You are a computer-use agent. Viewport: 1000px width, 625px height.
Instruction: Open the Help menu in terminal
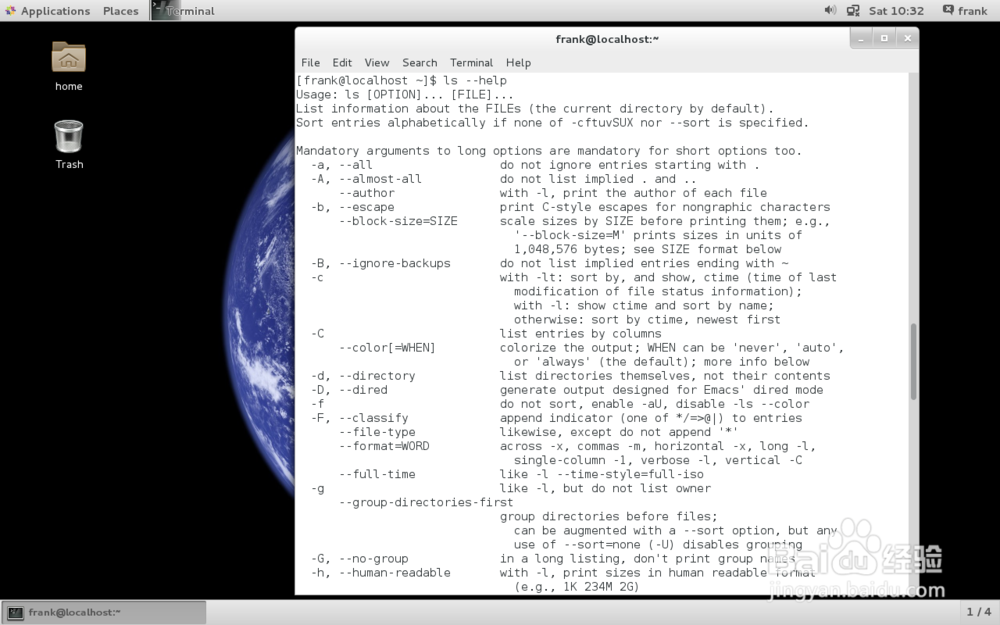(518, 62)
